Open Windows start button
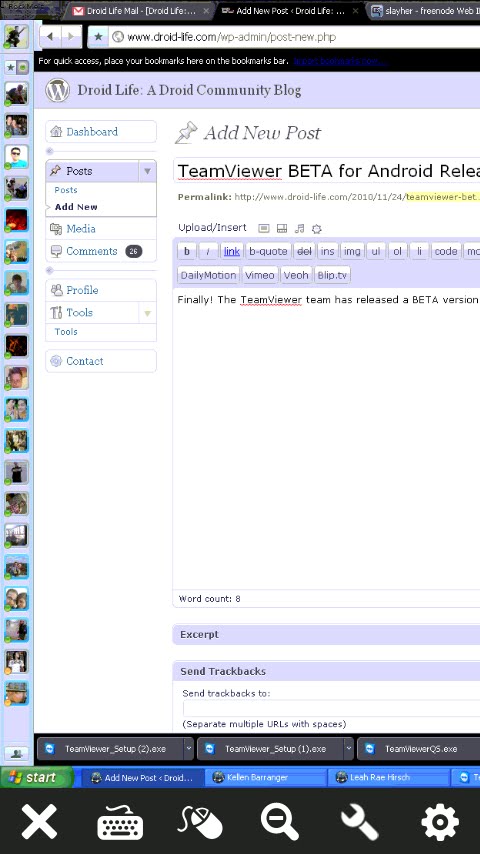 click(37, 777)
